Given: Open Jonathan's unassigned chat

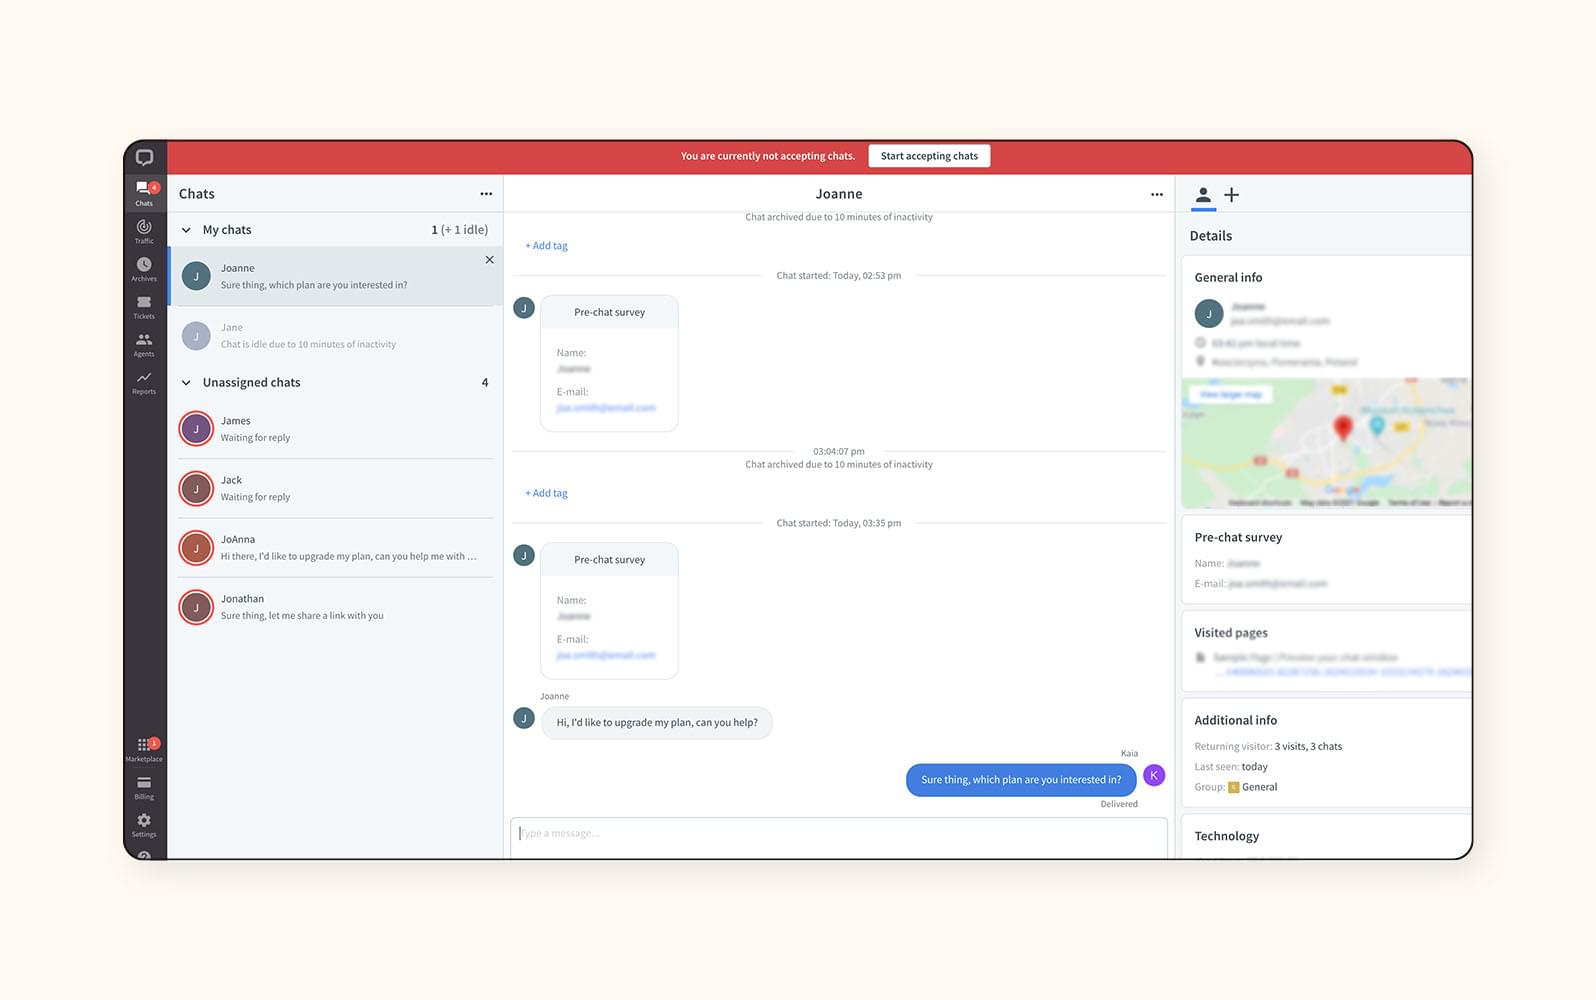Looking at the screenshot, I should [x=336, y=607].
